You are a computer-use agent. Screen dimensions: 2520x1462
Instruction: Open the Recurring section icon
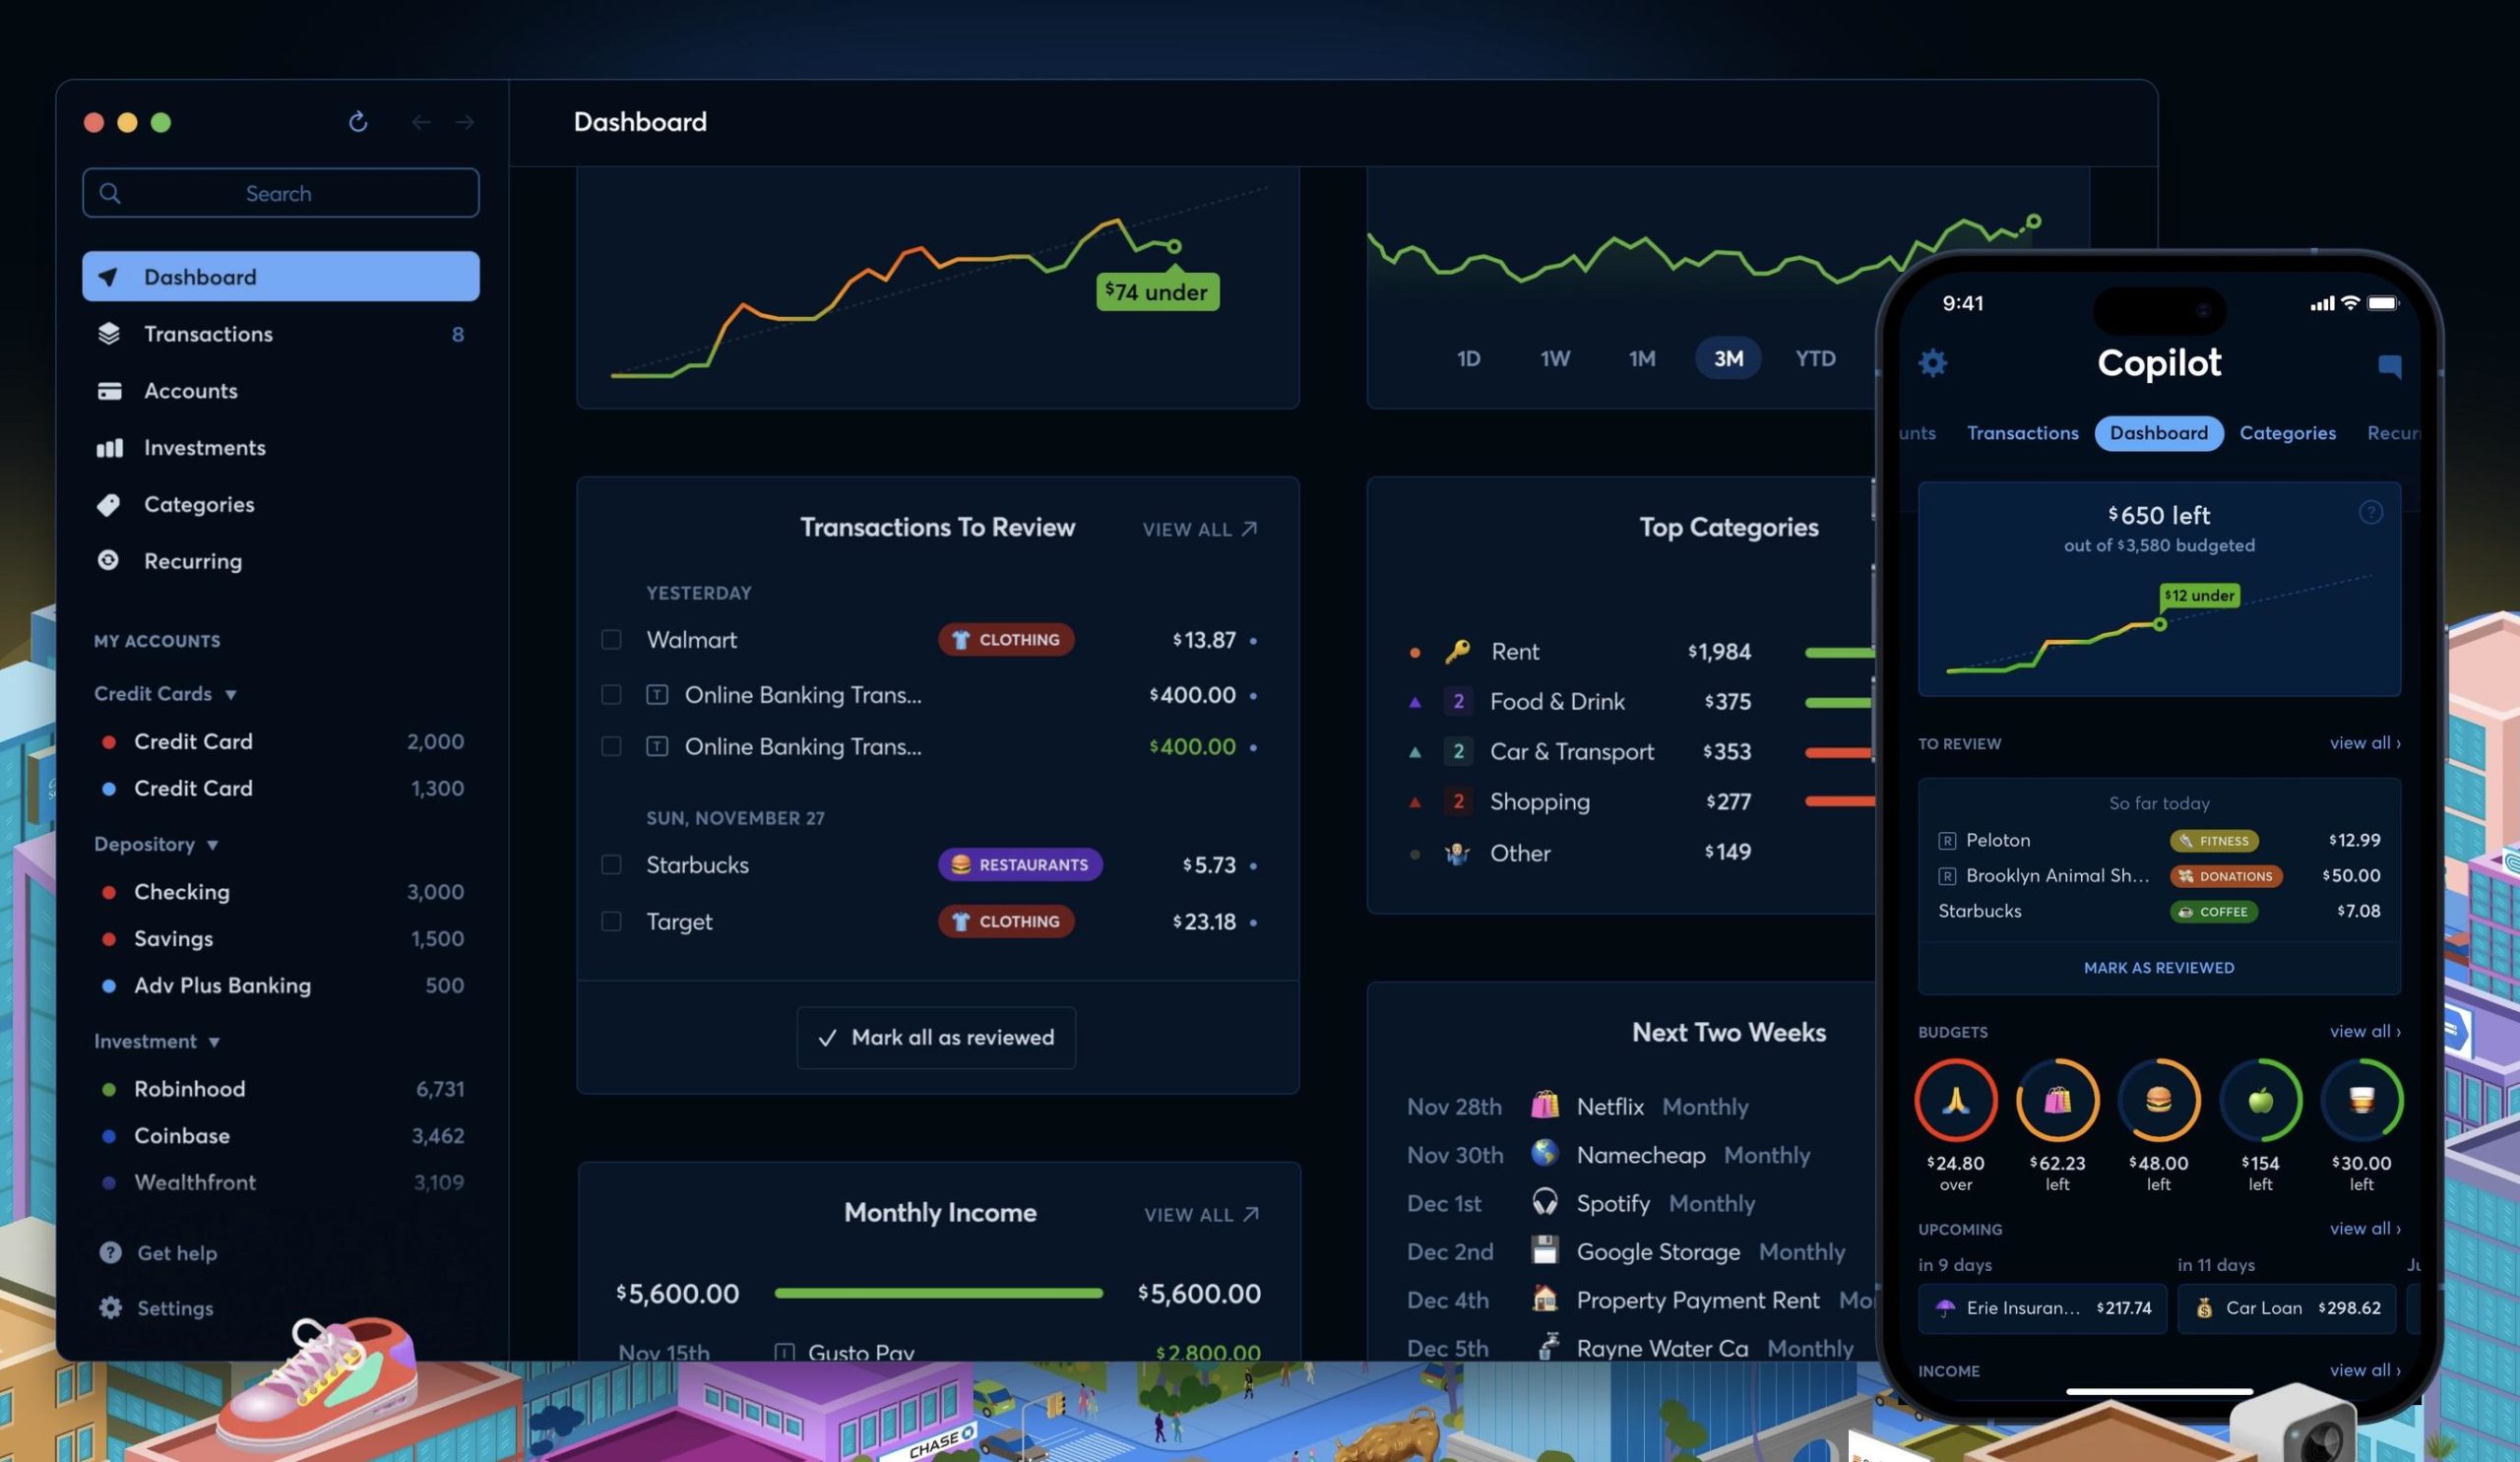(x=110, y=561)
